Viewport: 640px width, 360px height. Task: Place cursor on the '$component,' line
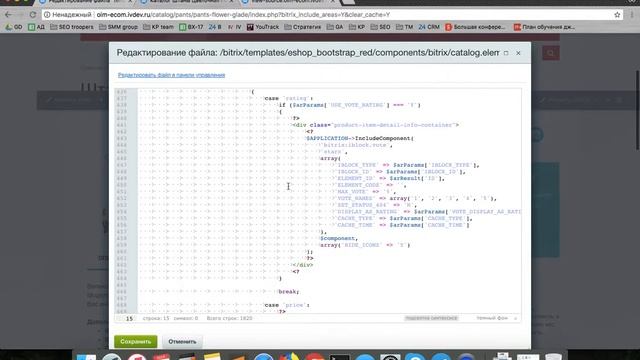pyautogui.click(x=339, y=238)
